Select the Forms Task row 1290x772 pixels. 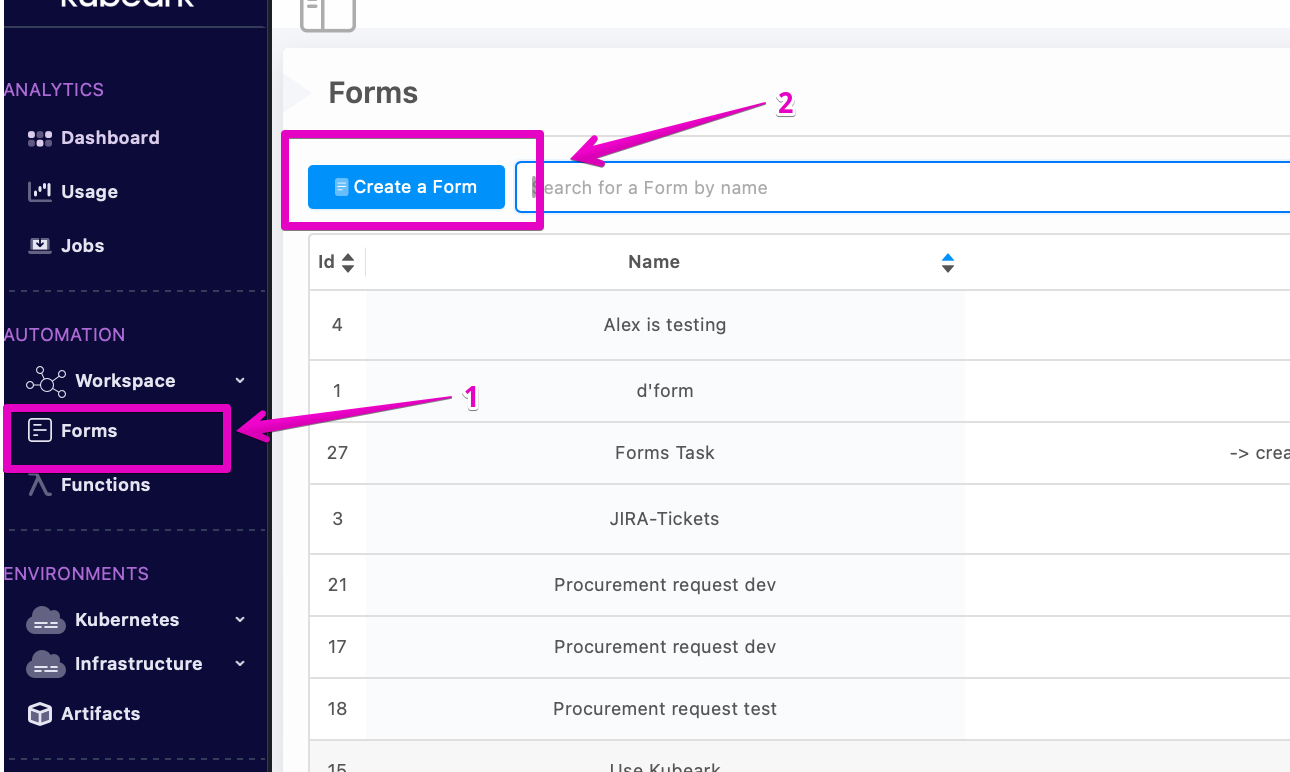click(x=664, y=453)
